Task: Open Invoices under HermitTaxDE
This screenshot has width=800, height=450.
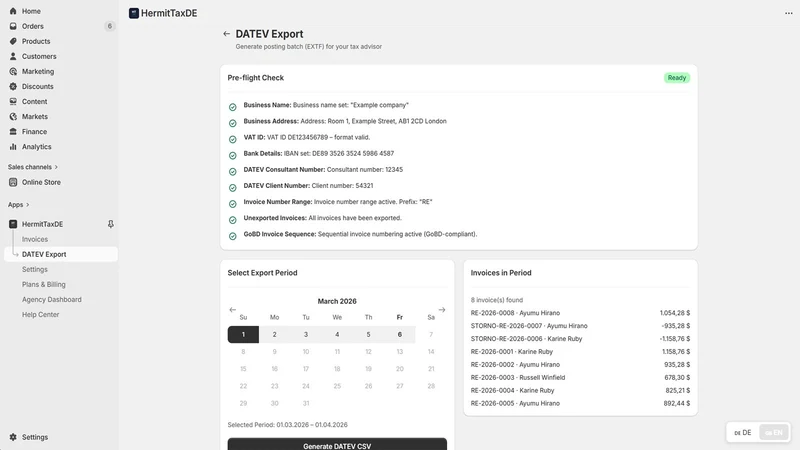Action: [x=35, y=239]
